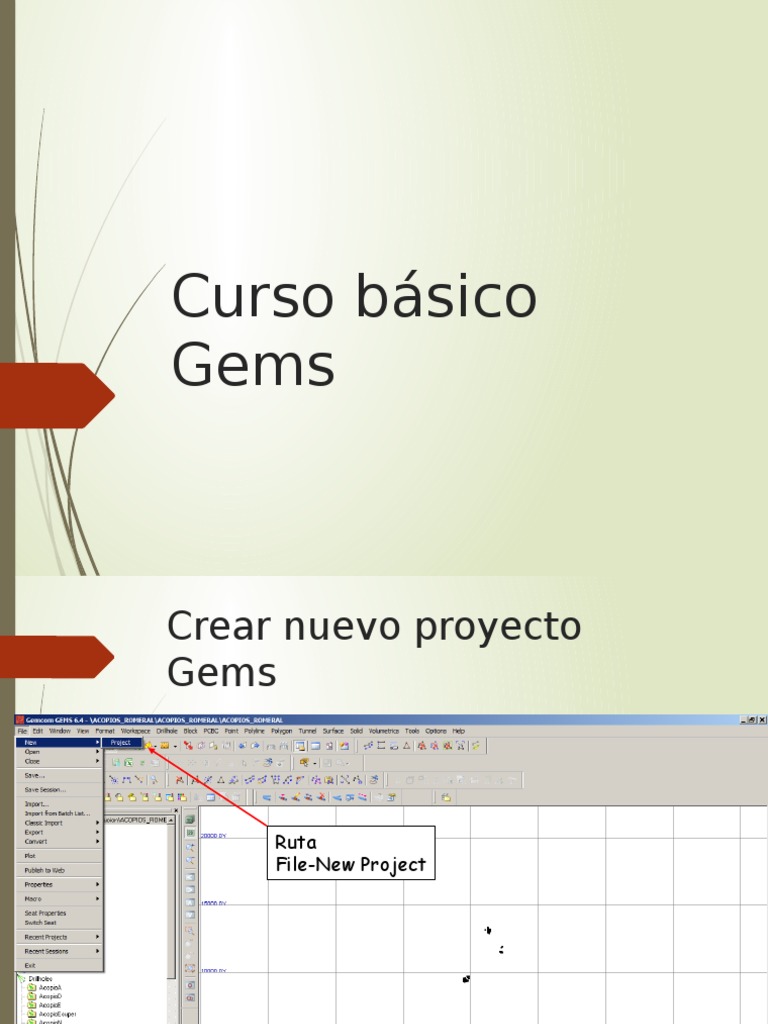768x1024 pixels.
Task: Expand the Properties submenu
Action: (x=59, y=884)
